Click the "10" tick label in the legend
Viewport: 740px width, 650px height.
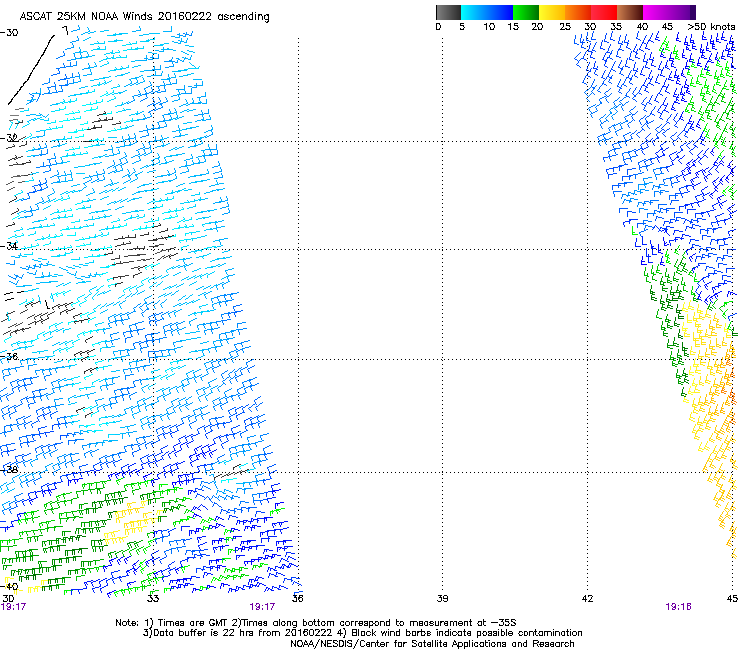coord(489,27)
